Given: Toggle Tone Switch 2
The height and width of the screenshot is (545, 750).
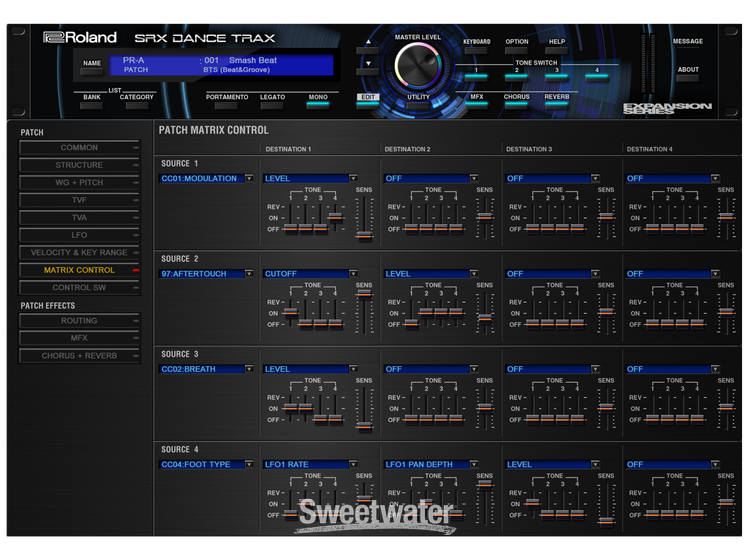Looking at the screenshot, I should [517, 76].
